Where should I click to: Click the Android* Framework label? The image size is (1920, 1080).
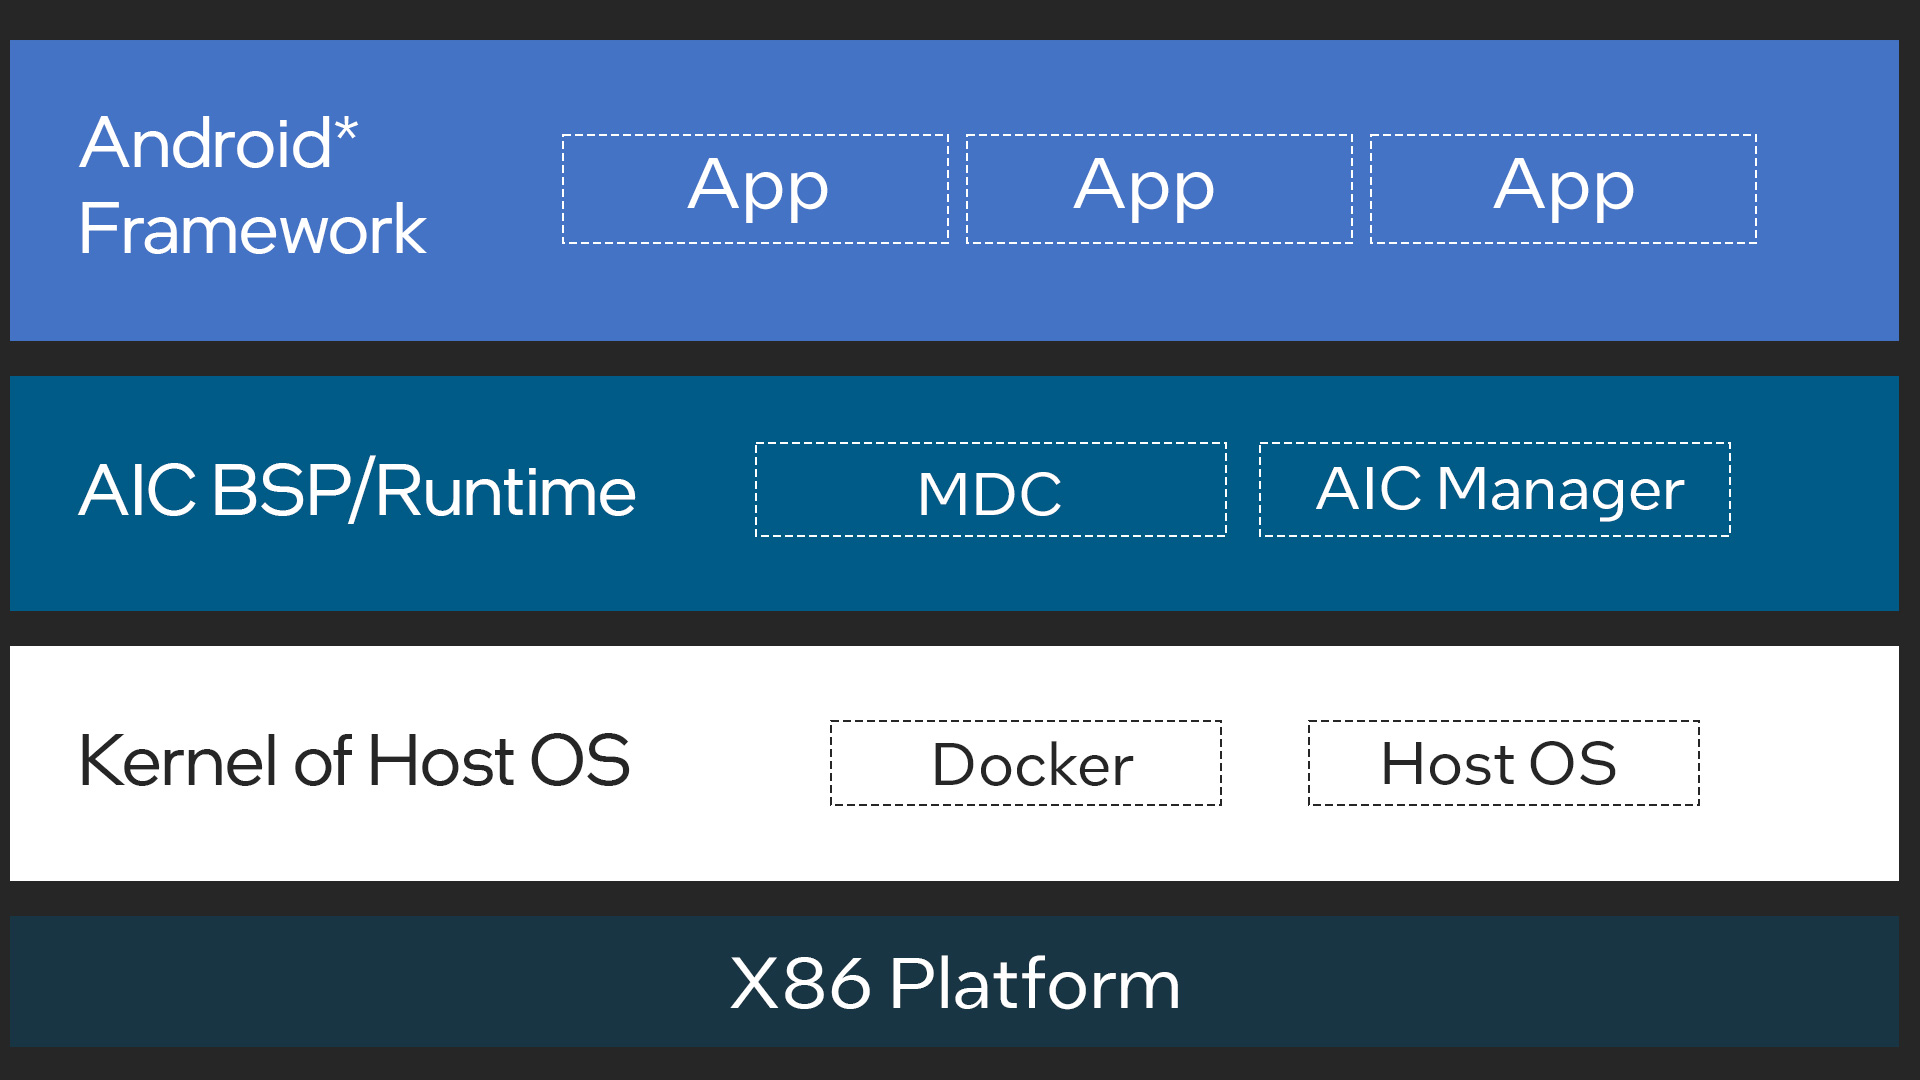(253, 186)
